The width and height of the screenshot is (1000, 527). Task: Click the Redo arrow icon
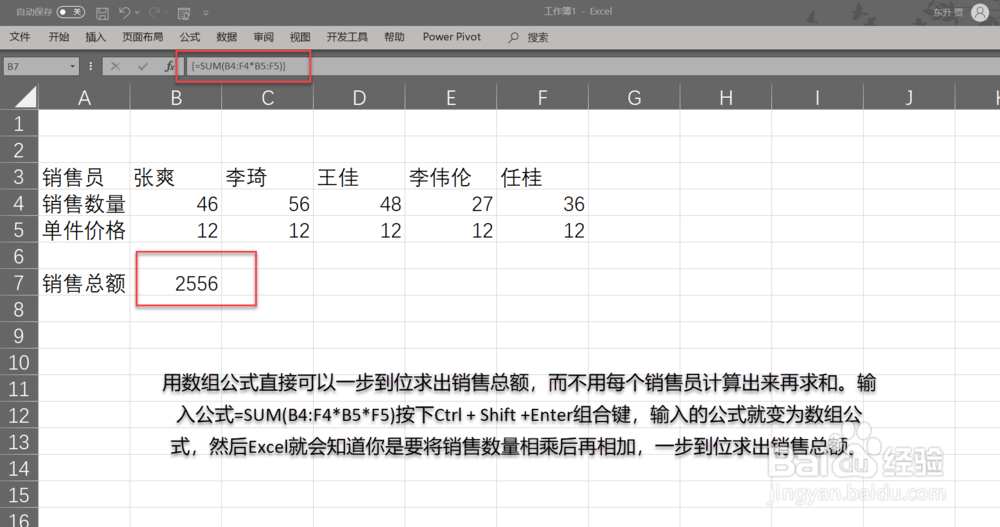[x=154, y=12]
